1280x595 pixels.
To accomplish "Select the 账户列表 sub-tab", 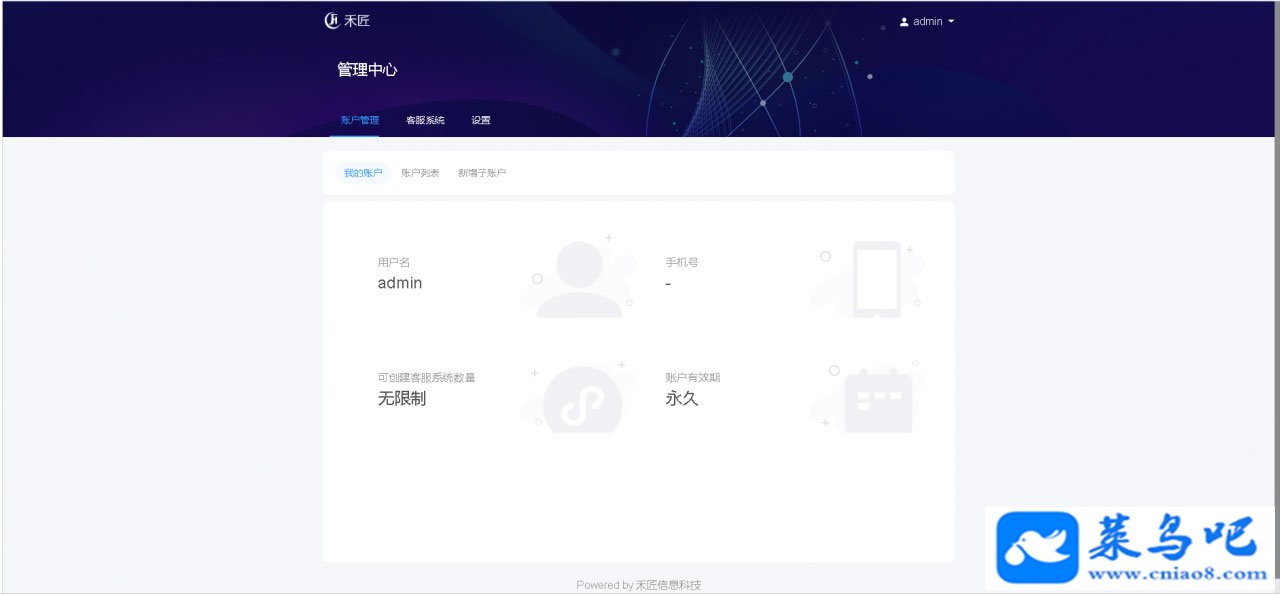I will click(420, 173).
